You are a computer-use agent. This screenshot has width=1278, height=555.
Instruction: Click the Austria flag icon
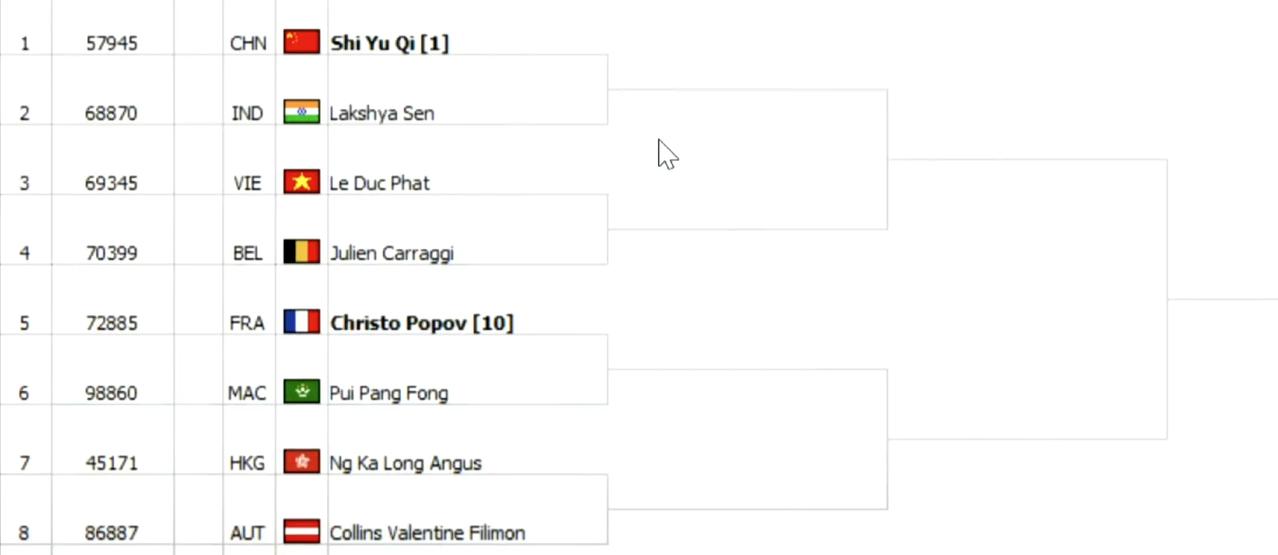(301, 532)
